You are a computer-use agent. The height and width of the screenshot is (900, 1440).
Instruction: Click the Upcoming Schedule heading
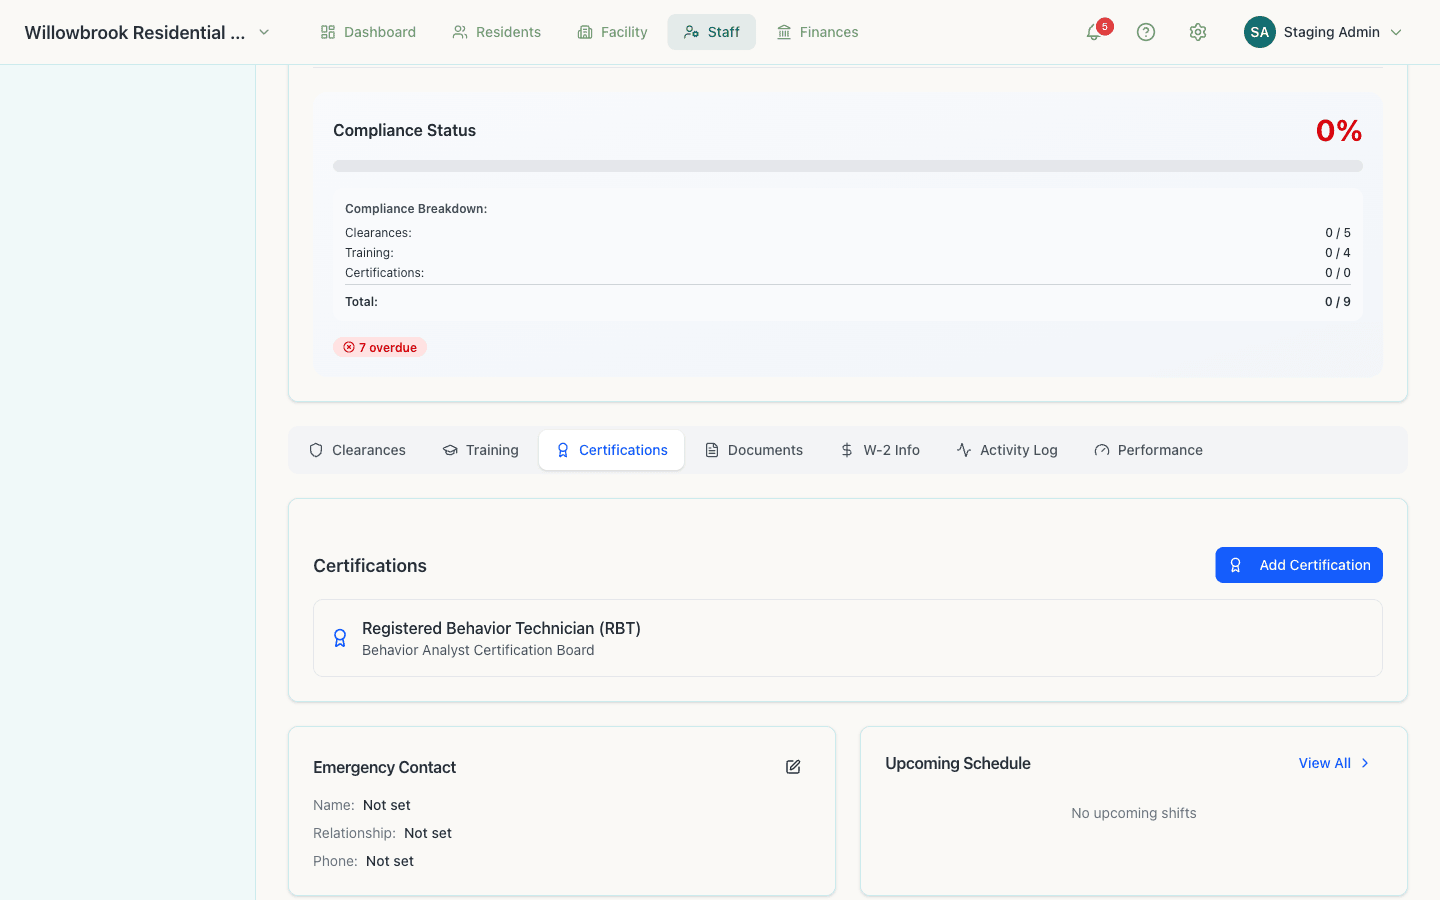pyautogui.click(x=958, y=763)
